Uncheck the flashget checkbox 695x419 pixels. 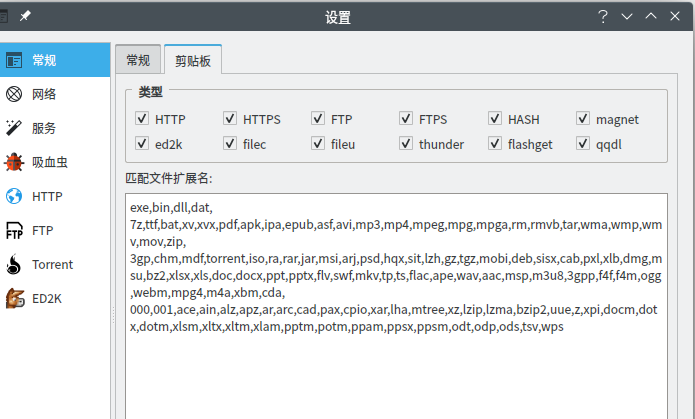495,144
